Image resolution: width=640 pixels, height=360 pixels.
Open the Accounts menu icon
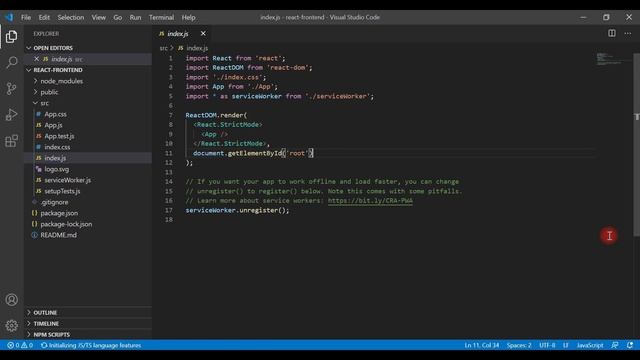11,300
